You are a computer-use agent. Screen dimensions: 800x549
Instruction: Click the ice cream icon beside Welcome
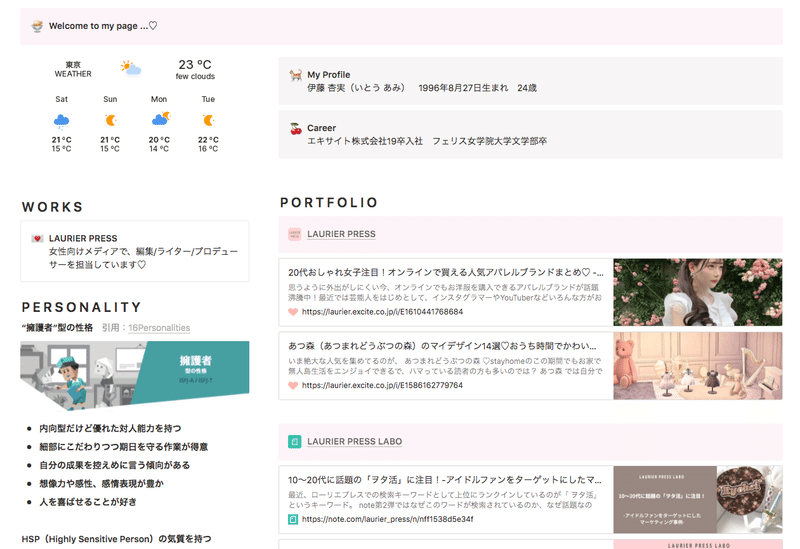37,26
